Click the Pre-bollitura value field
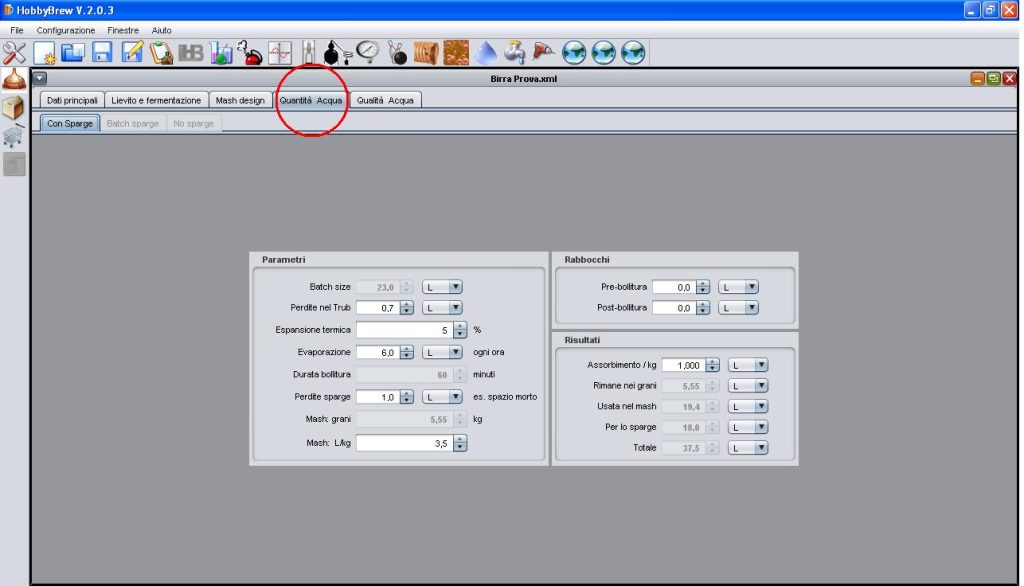This screenshot has width=1024, height=586. (674, 287)
